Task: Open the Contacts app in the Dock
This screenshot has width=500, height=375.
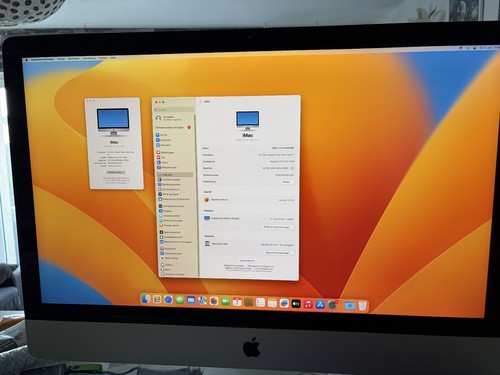Action: 249,302
